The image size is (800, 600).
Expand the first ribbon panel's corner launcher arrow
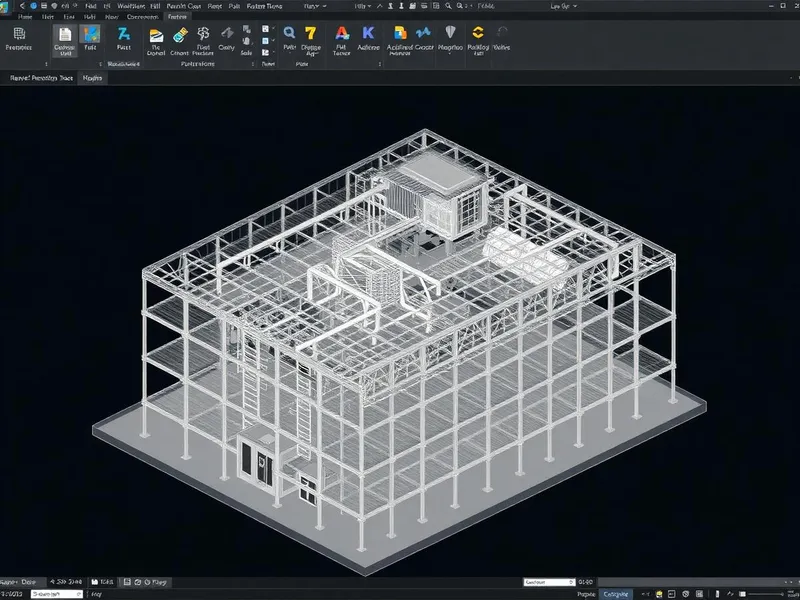46,64
